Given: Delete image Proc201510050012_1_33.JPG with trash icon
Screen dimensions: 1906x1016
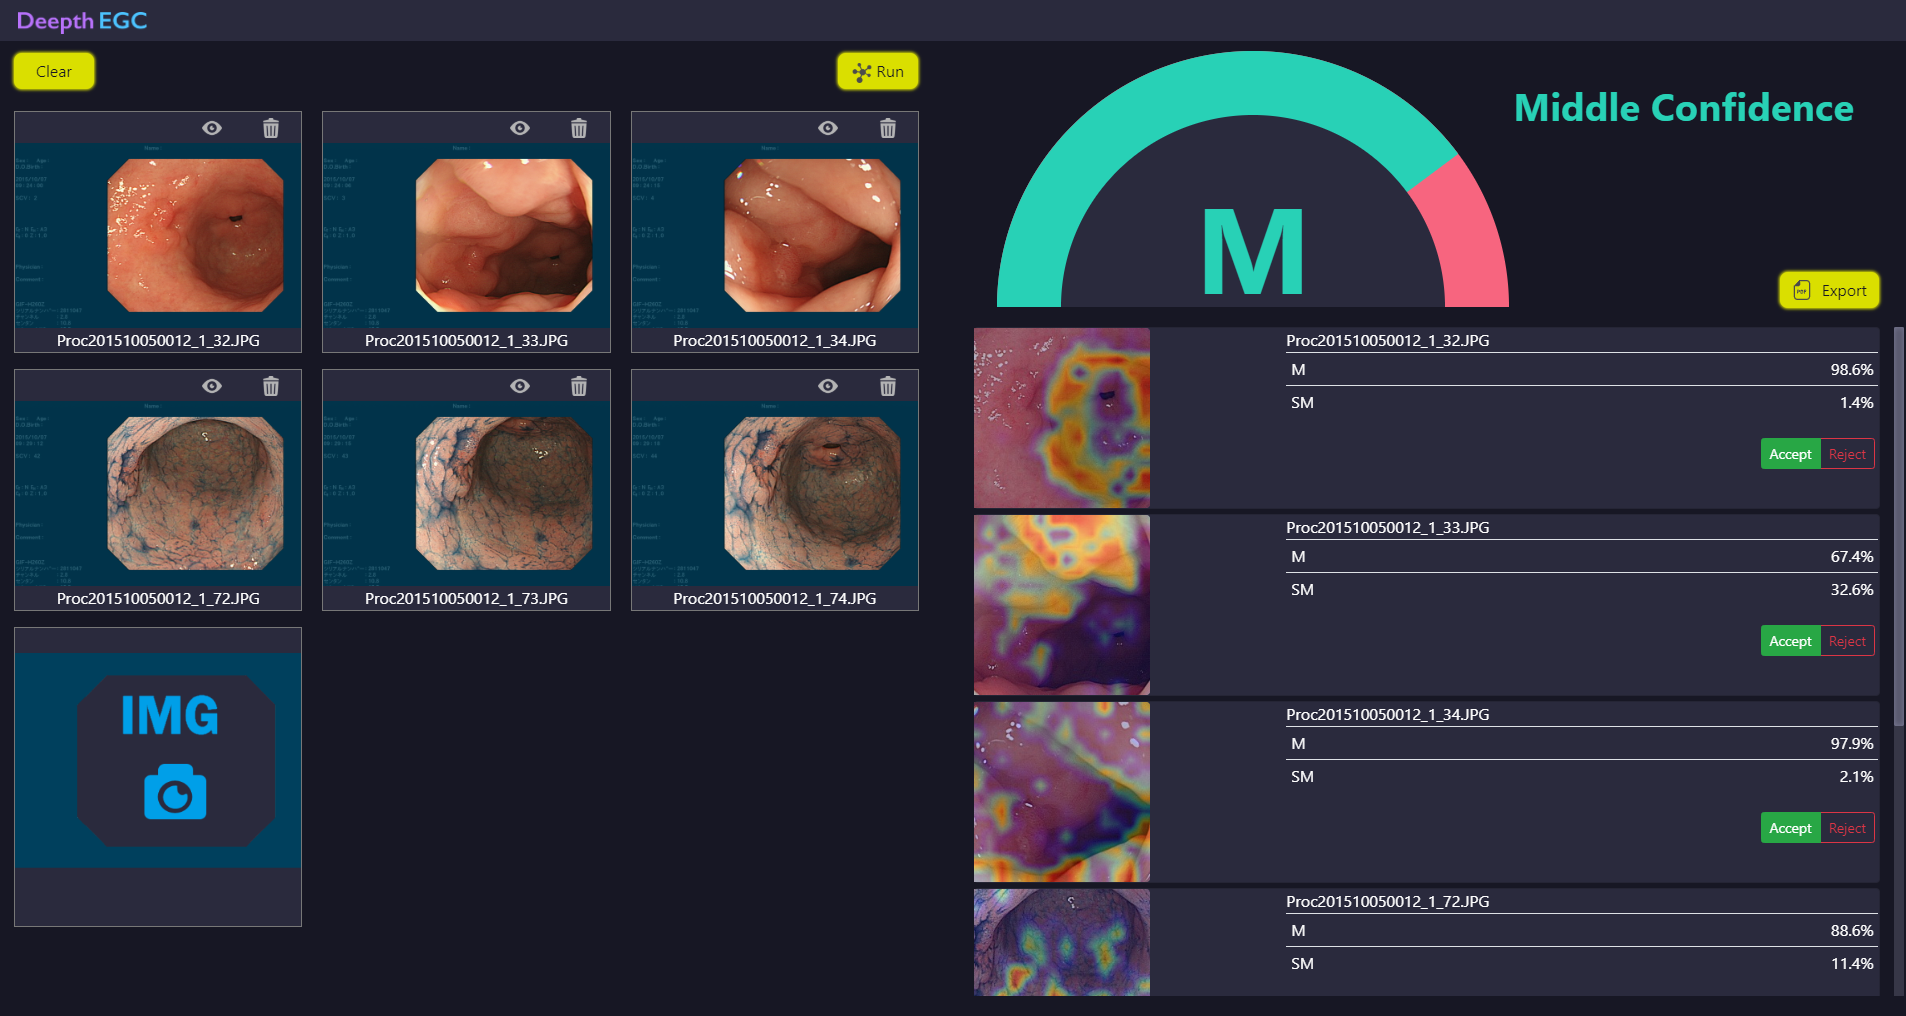Looking at the screenshot, I should (579, 128).
